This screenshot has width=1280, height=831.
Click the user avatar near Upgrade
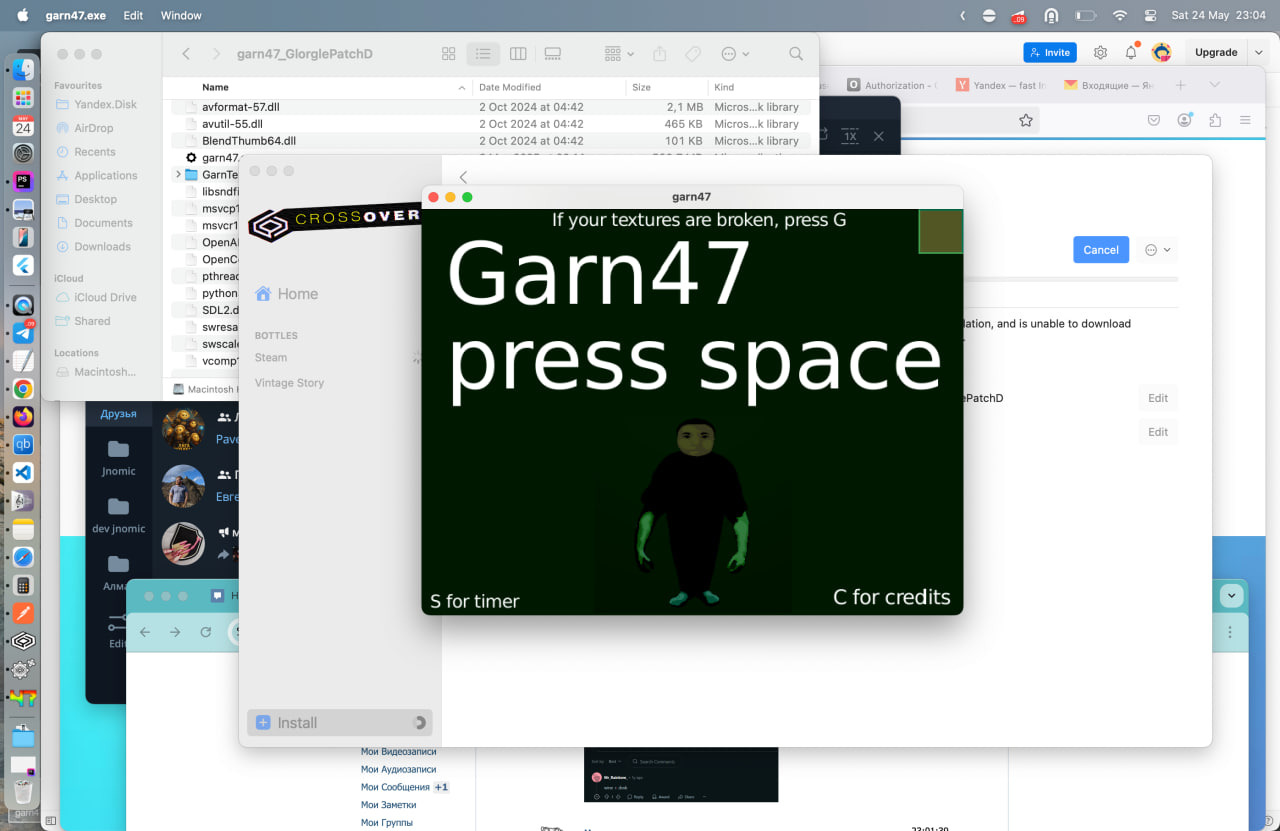[x=1161, y=52]
